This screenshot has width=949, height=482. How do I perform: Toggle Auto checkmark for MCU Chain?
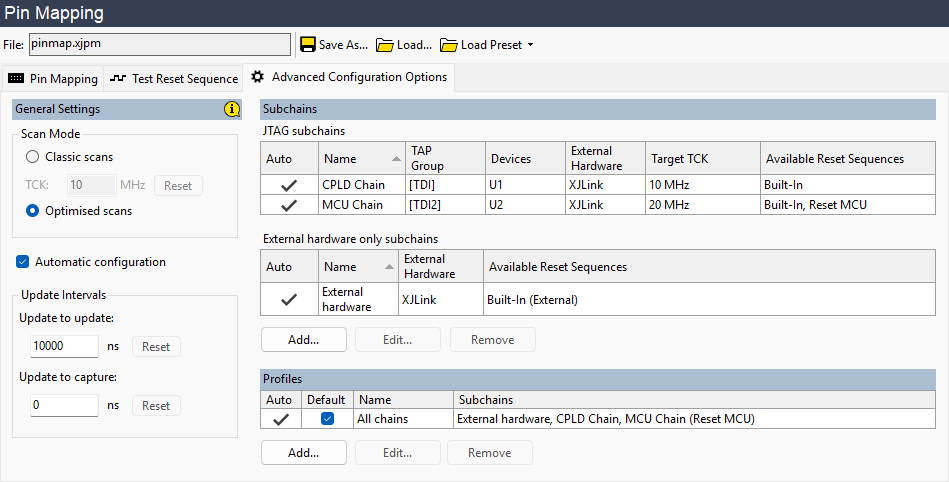[289, 205]
